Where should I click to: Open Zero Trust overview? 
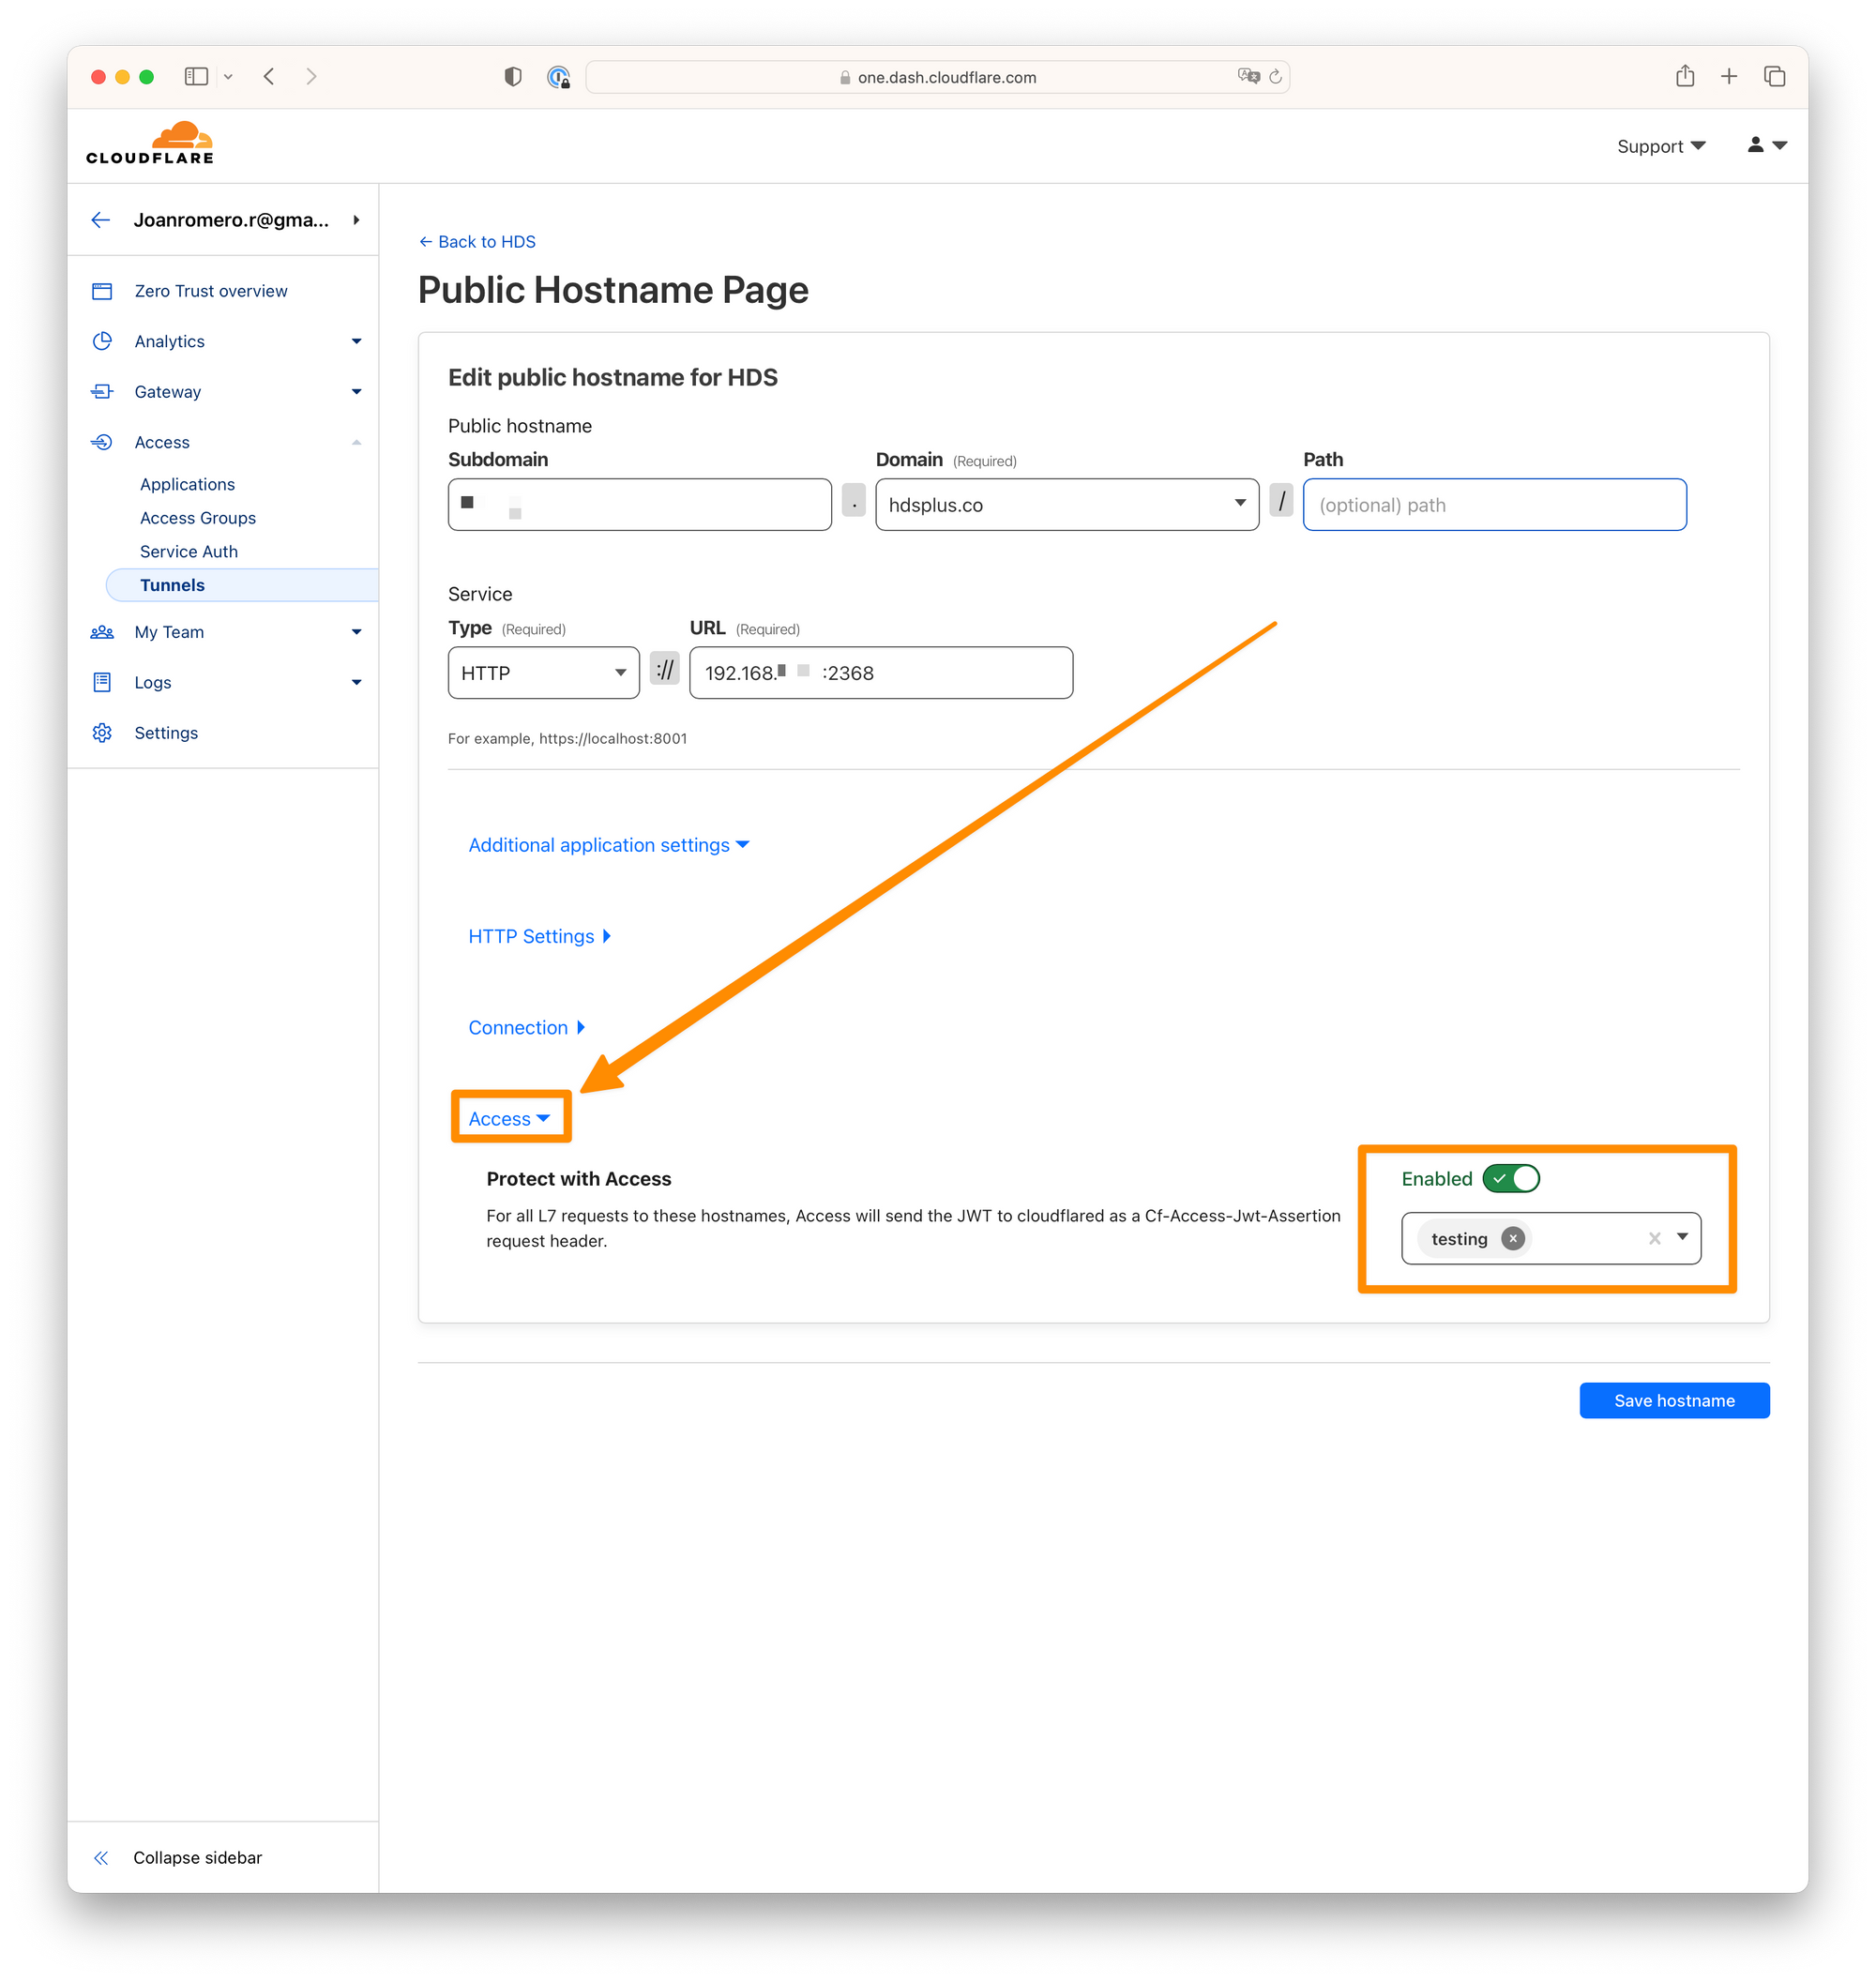pos(211,291)
